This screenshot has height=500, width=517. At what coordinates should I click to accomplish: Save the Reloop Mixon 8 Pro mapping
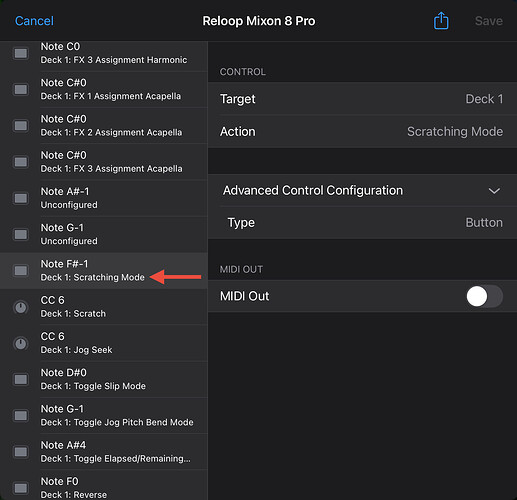click(489, 21)
